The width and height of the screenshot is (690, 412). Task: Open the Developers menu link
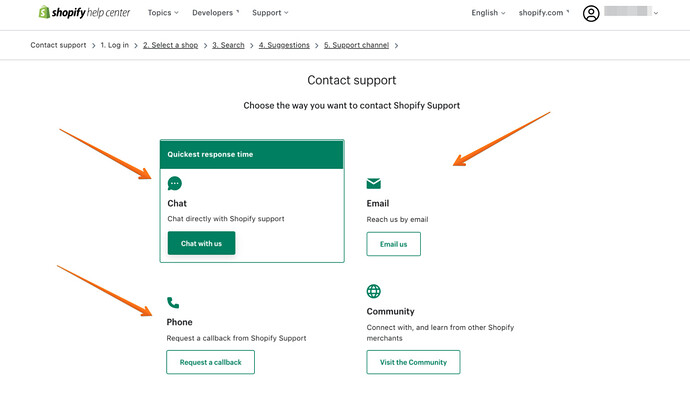(x=213, y=13)
